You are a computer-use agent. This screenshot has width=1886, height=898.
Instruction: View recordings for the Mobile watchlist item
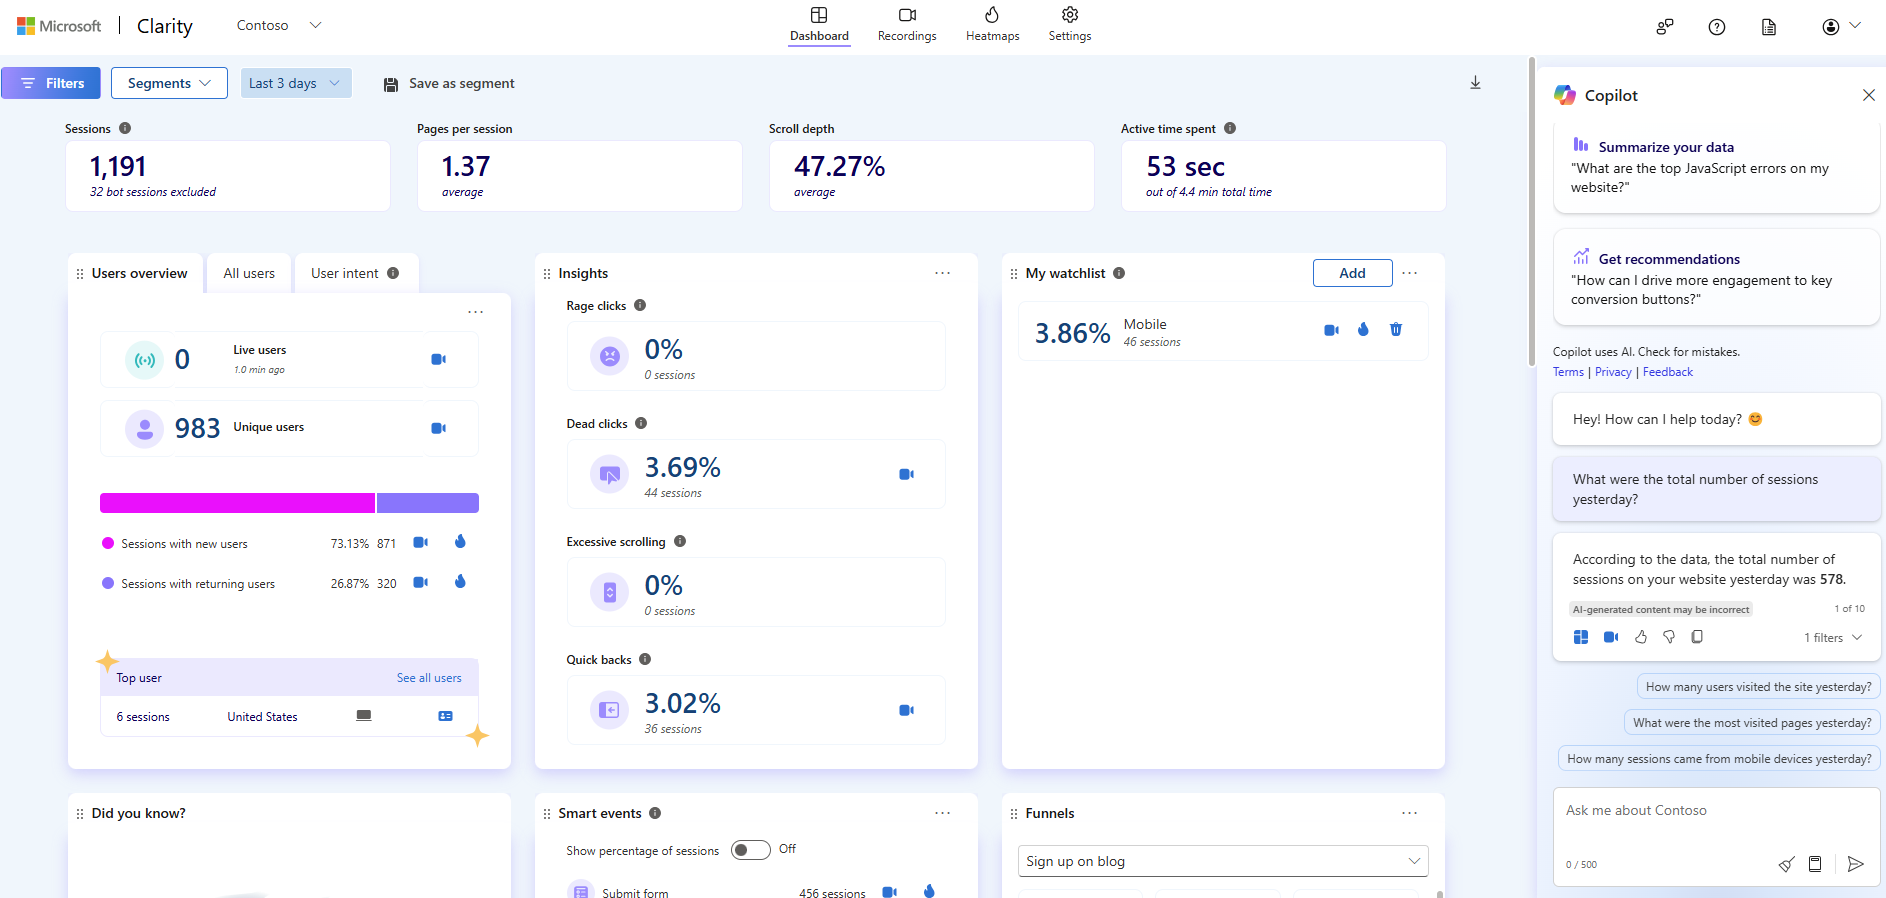point(1331,330)
